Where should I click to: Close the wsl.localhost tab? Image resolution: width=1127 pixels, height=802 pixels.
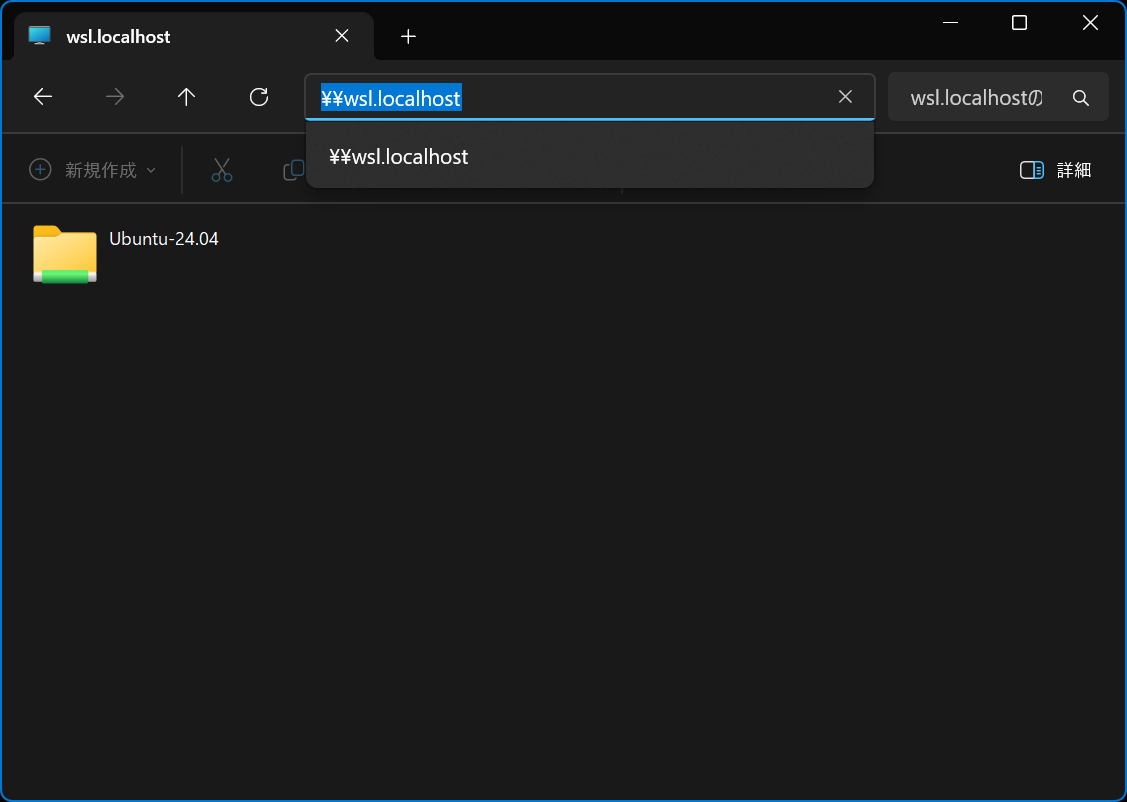[342, 36]
